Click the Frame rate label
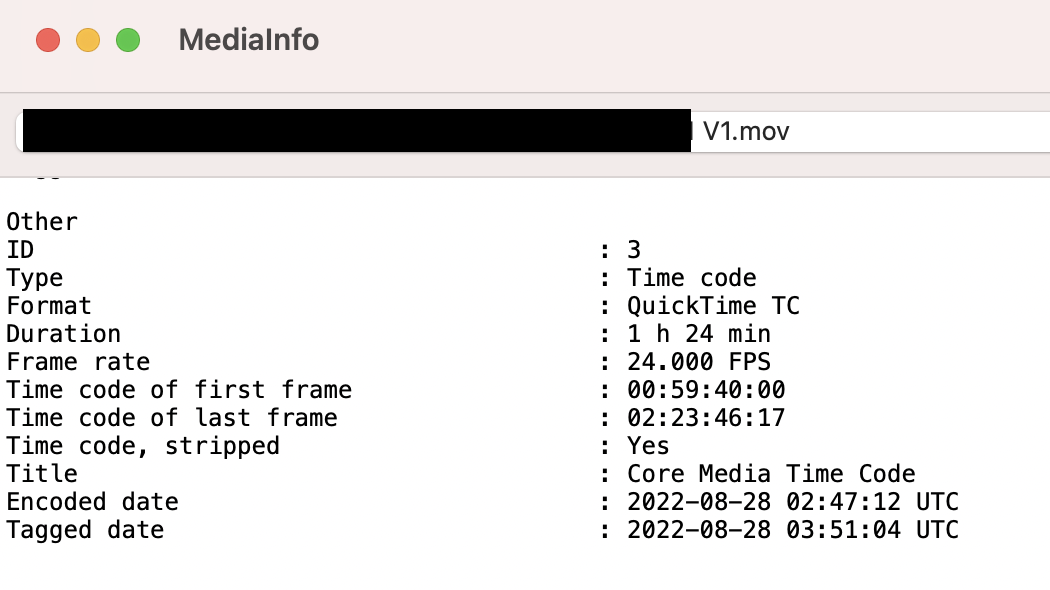 click(x=78, y=362)
